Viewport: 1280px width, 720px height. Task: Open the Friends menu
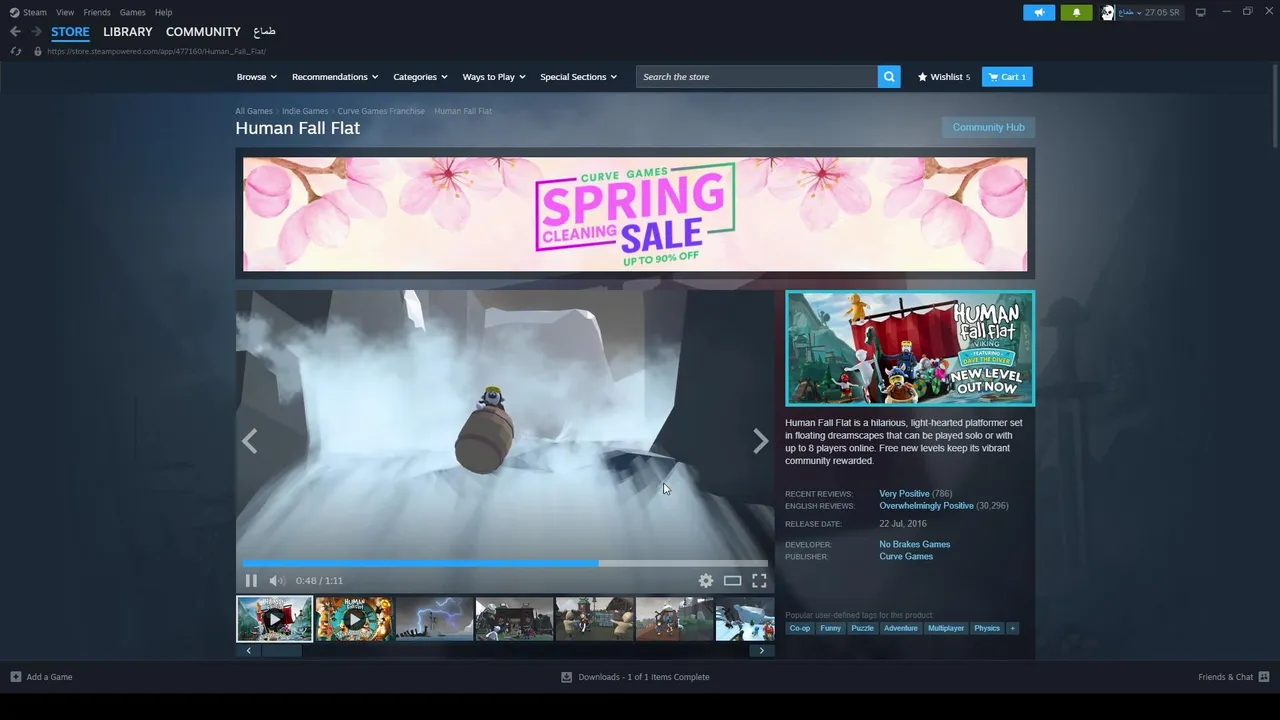pyautogui.click(x=97, y=12)
